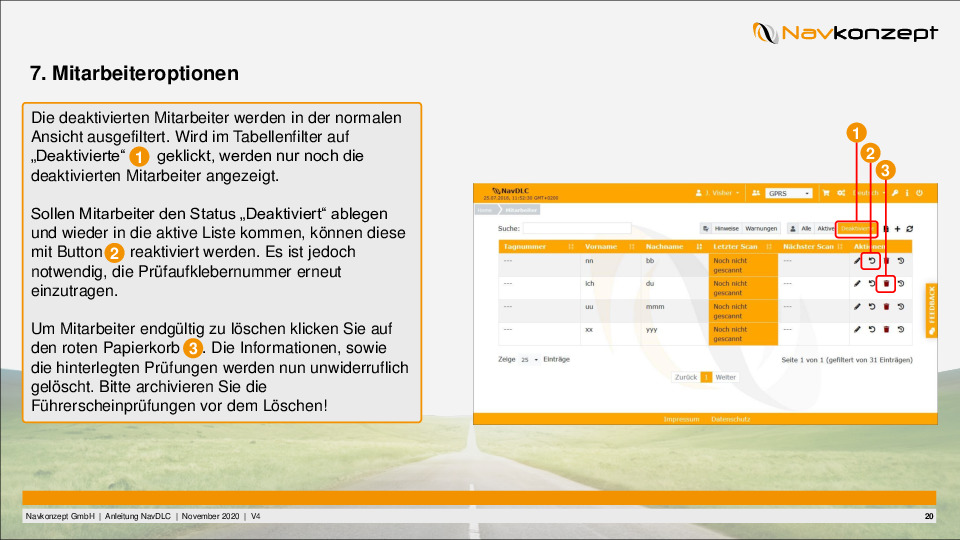Open history for employee uu mmm
This screenshot has height=540, width=960.
pyautogui.click(x=901, y=307)
